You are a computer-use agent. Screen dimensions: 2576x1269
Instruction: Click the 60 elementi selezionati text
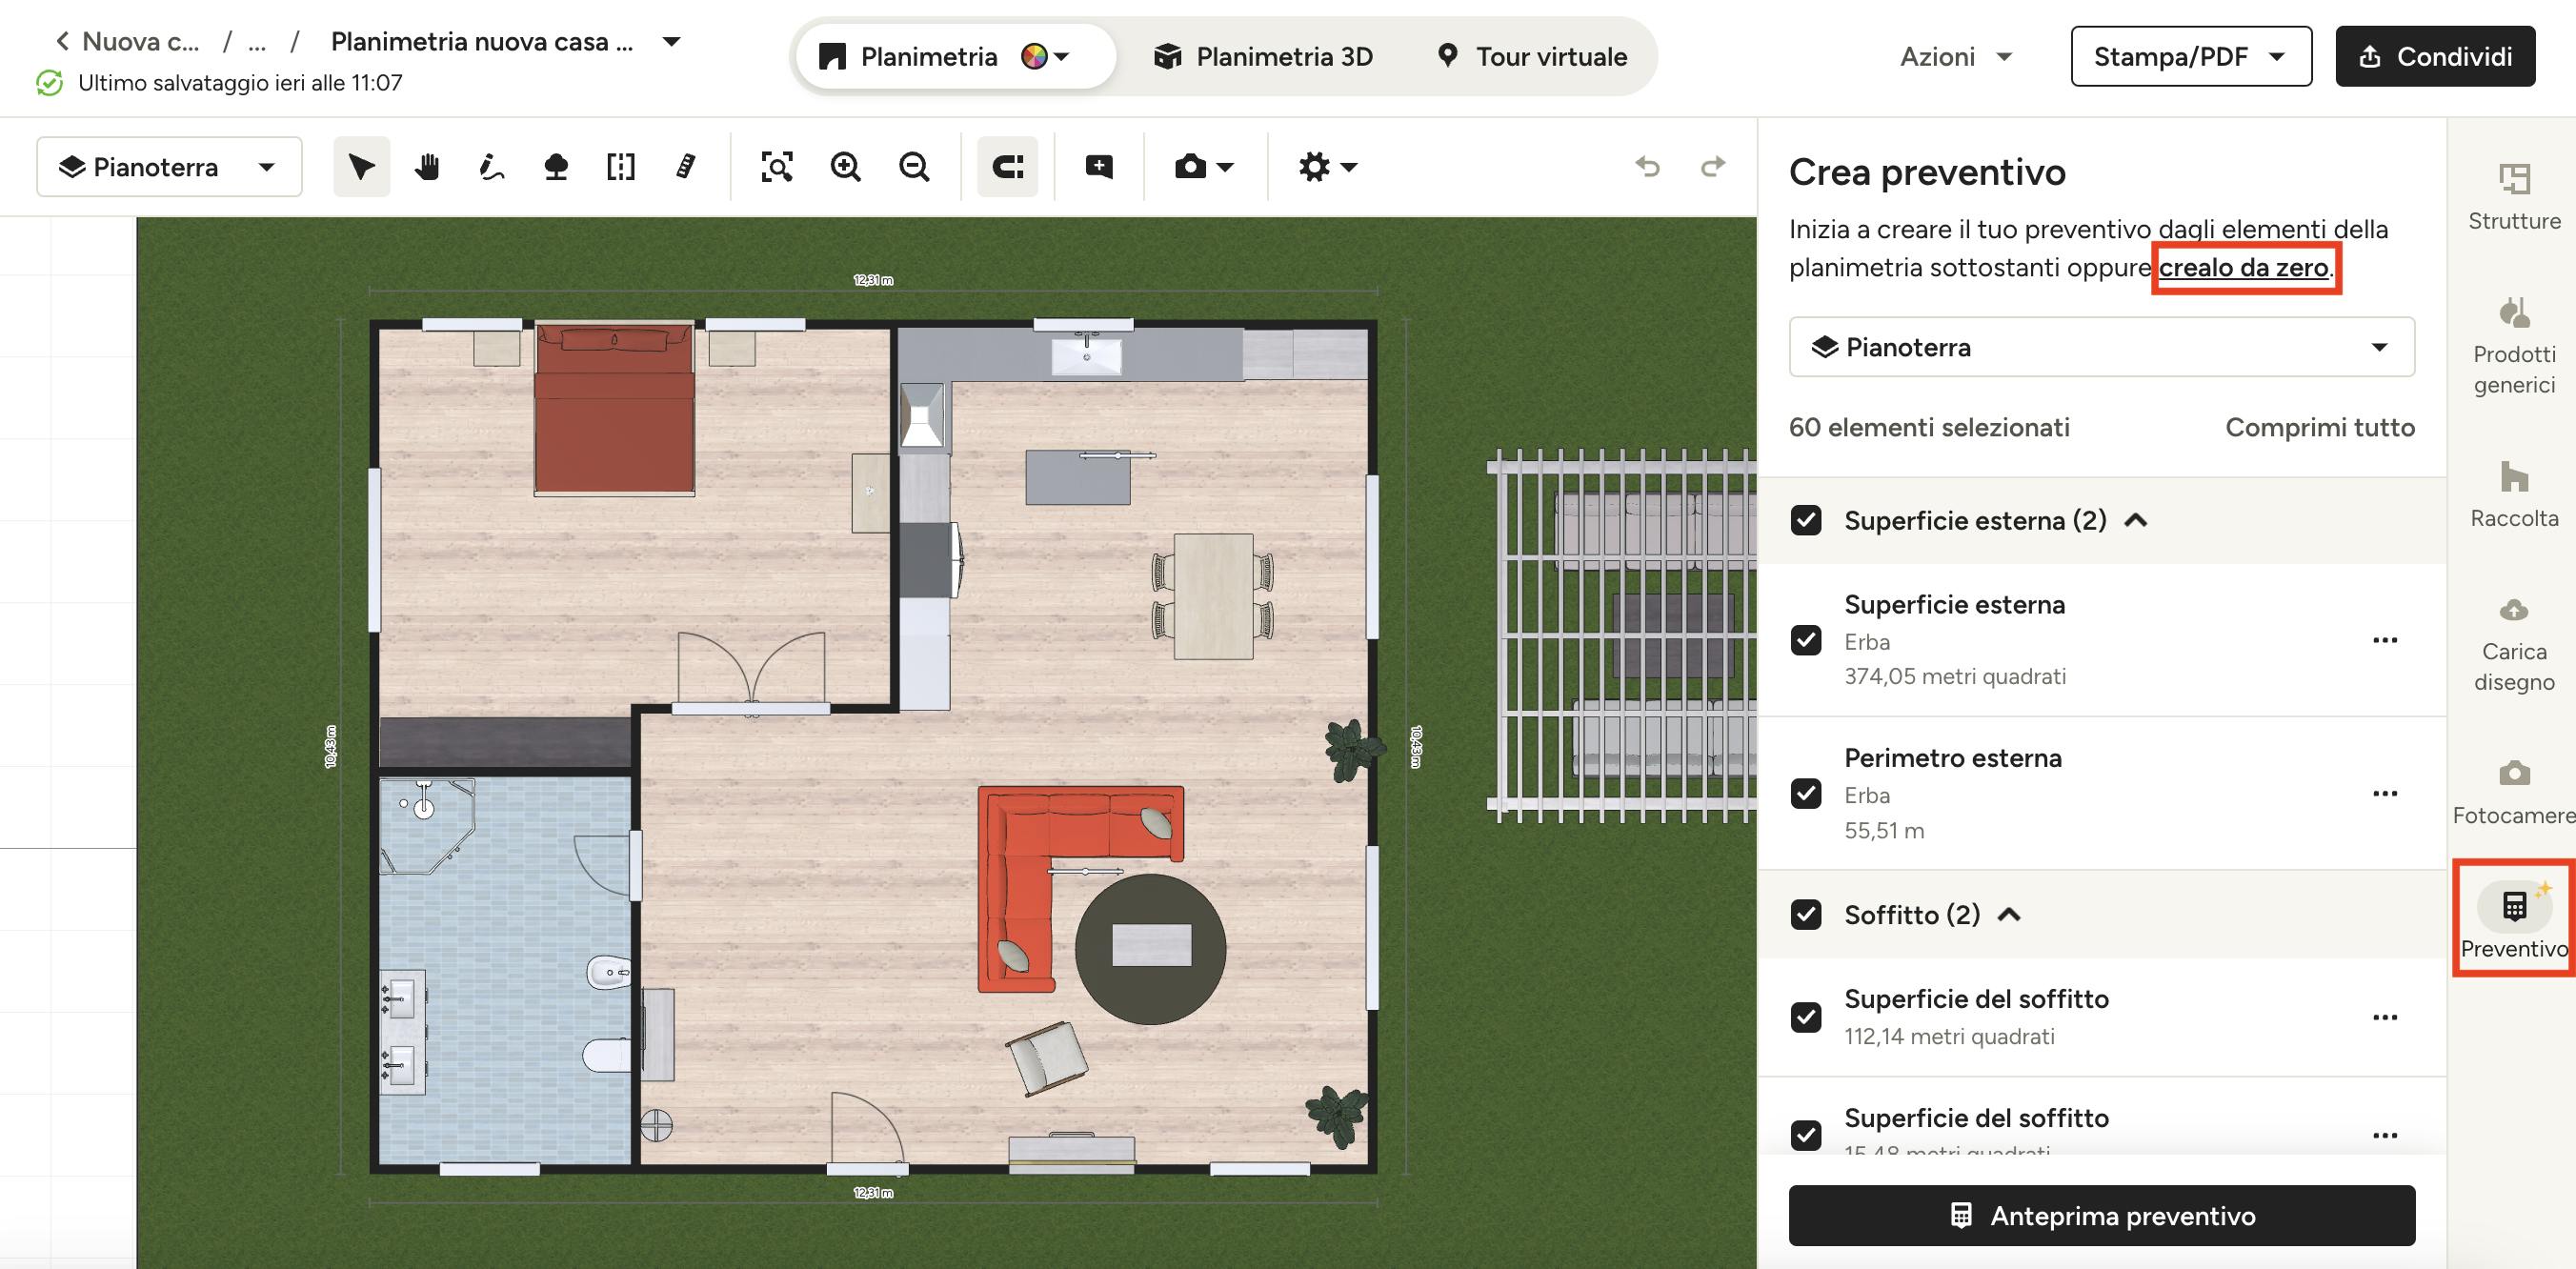coord(1929,427)
